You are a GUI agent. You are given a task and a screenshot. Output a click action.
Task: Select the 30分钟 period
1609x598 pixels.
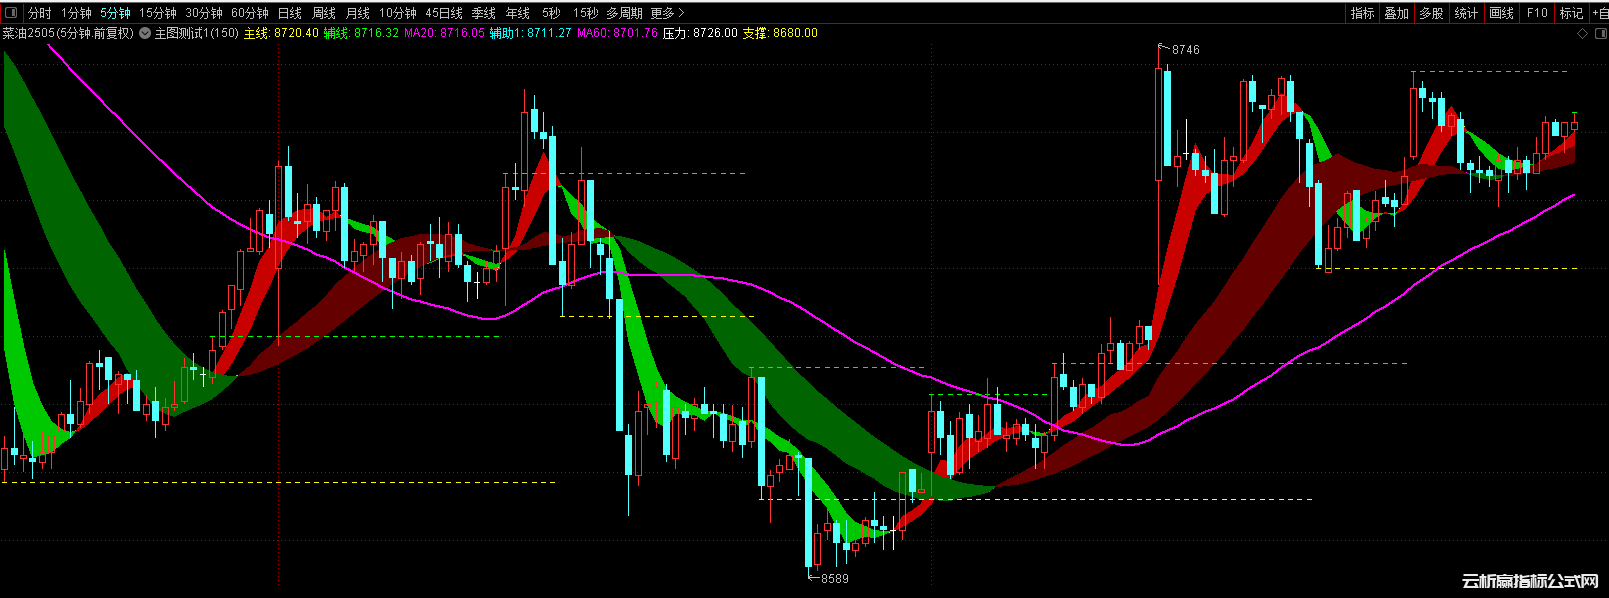(x=203, y=13)
